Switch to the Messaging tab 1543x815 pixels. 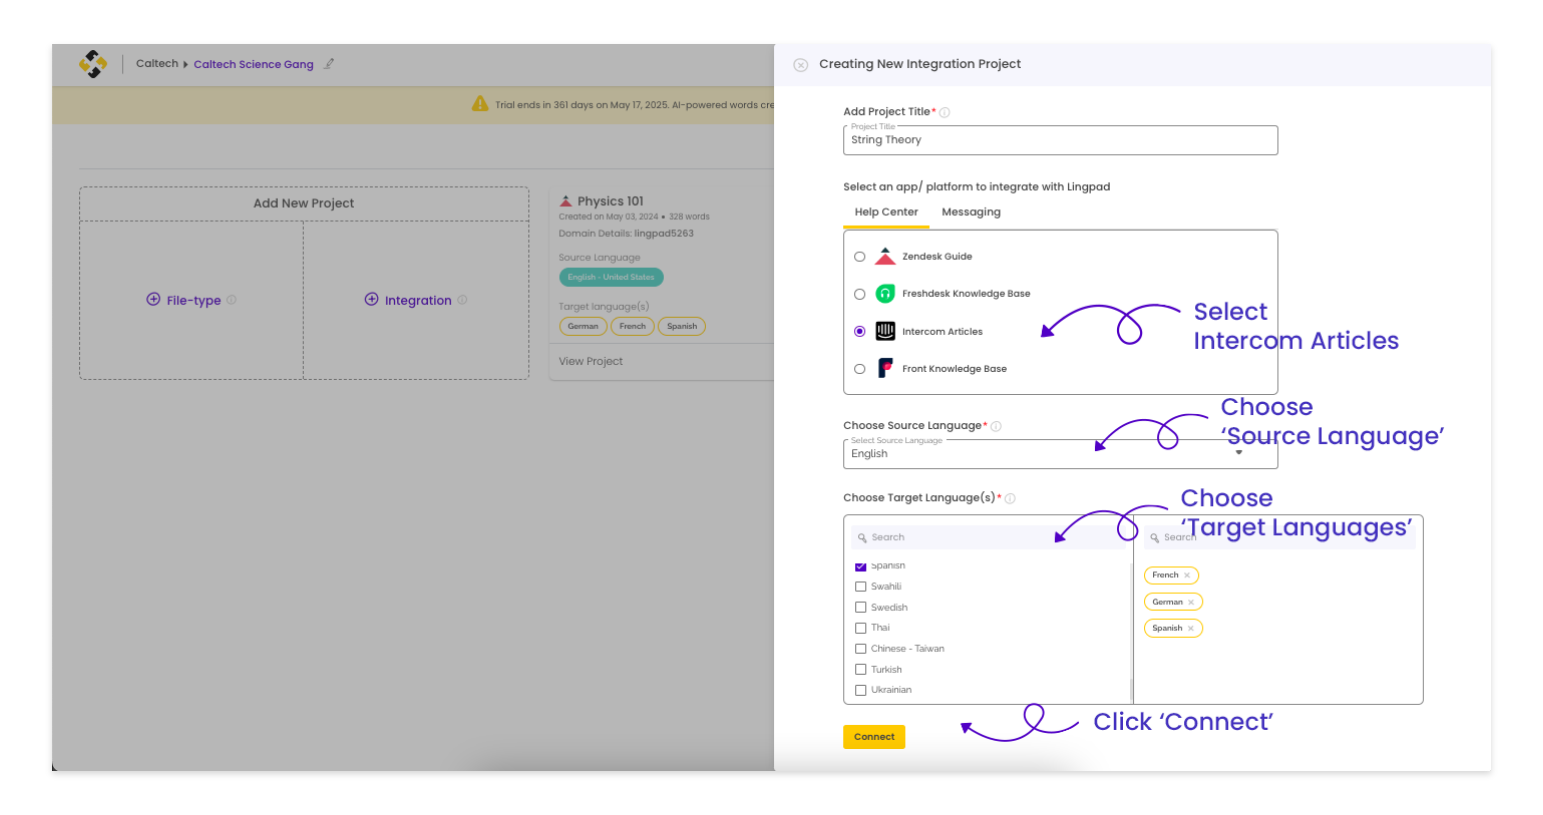[x=971, y=212]
